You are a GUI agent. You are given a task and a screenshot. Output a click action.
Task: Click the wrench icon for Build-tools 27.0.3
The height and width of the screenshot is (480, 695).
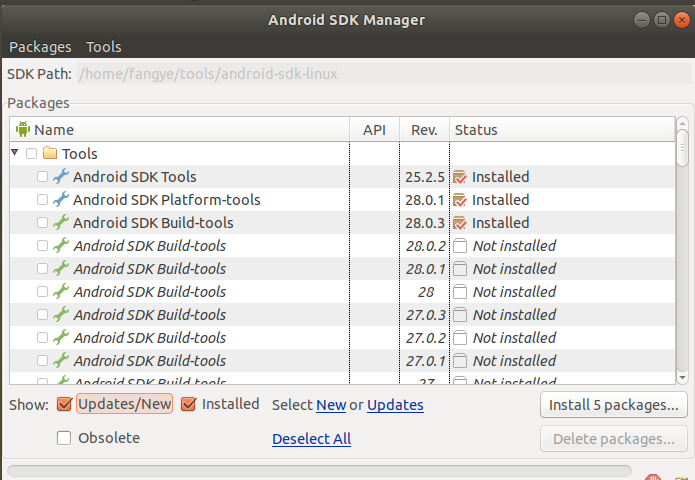pos(61,315)
